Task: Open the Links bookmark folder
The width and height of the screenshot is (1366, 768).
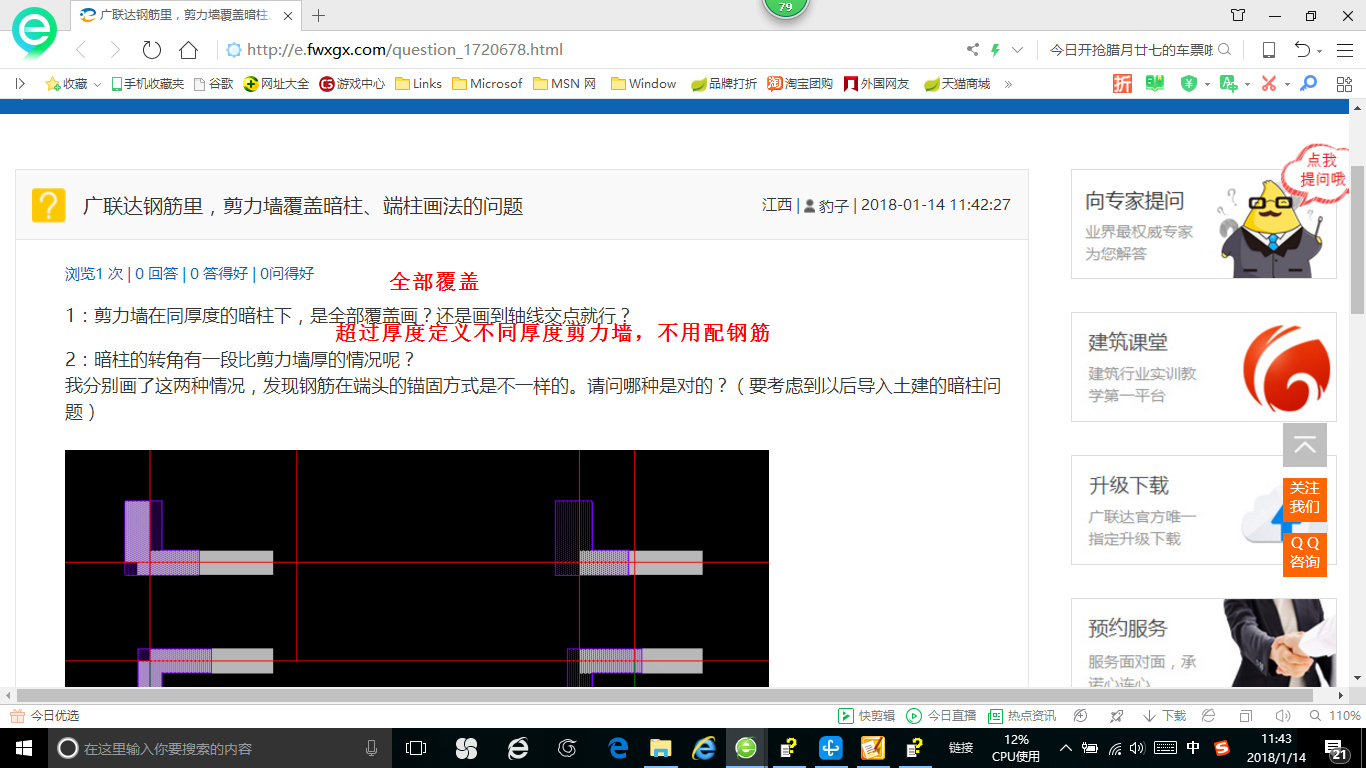Action: (x=419, y=84)
